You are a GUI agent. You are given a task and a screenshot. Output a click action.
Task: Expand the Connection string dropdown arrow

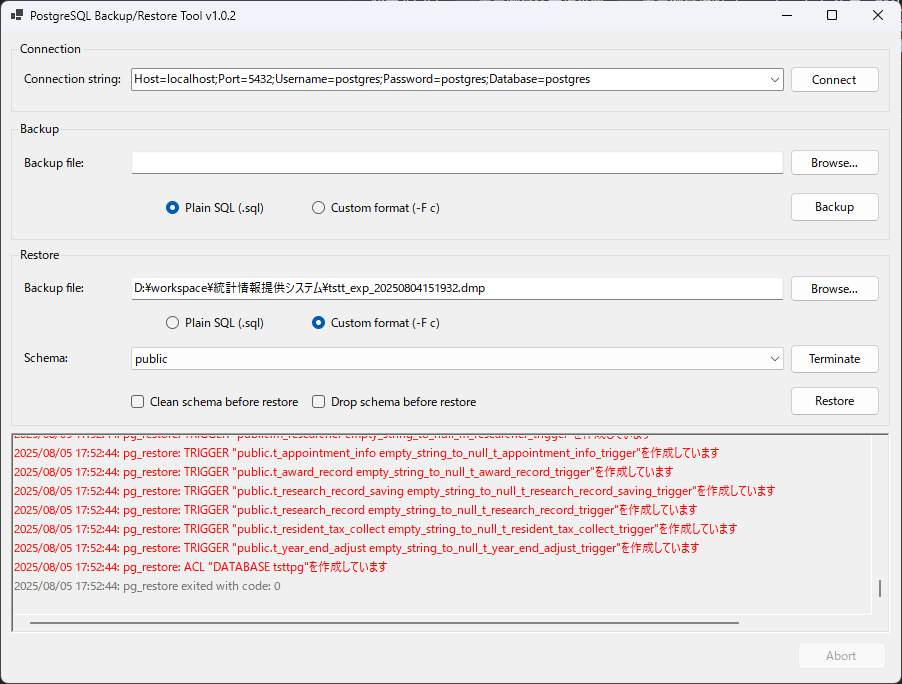[774, 80]
